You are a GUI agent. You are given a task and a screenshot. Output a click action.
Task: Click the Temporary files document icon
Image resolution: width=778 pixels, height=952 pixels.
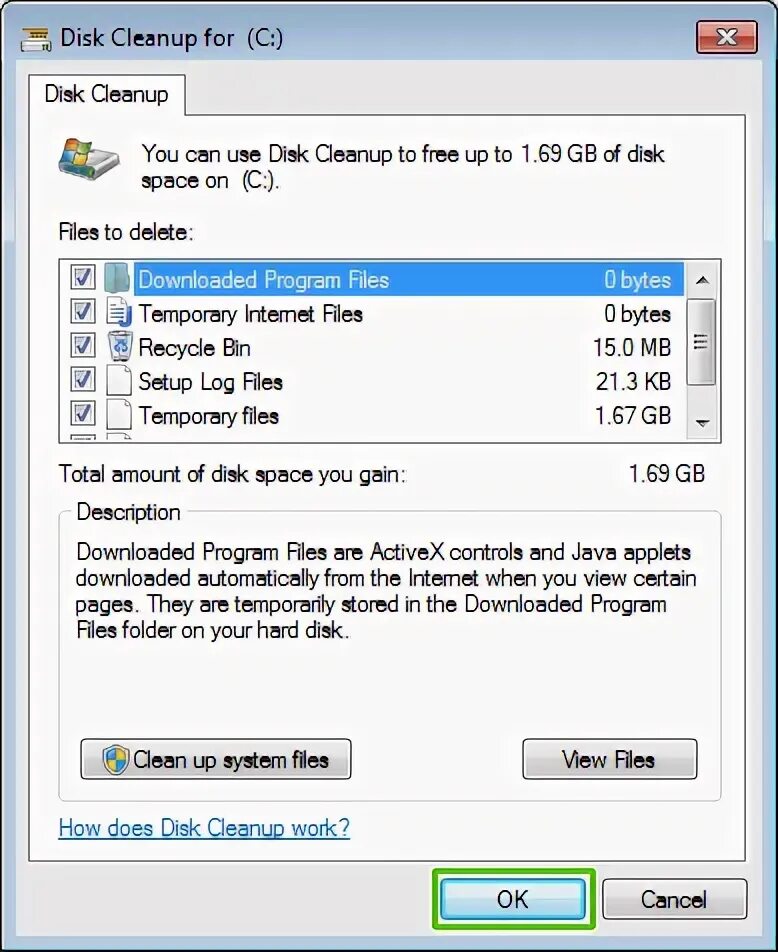point(119,415)
